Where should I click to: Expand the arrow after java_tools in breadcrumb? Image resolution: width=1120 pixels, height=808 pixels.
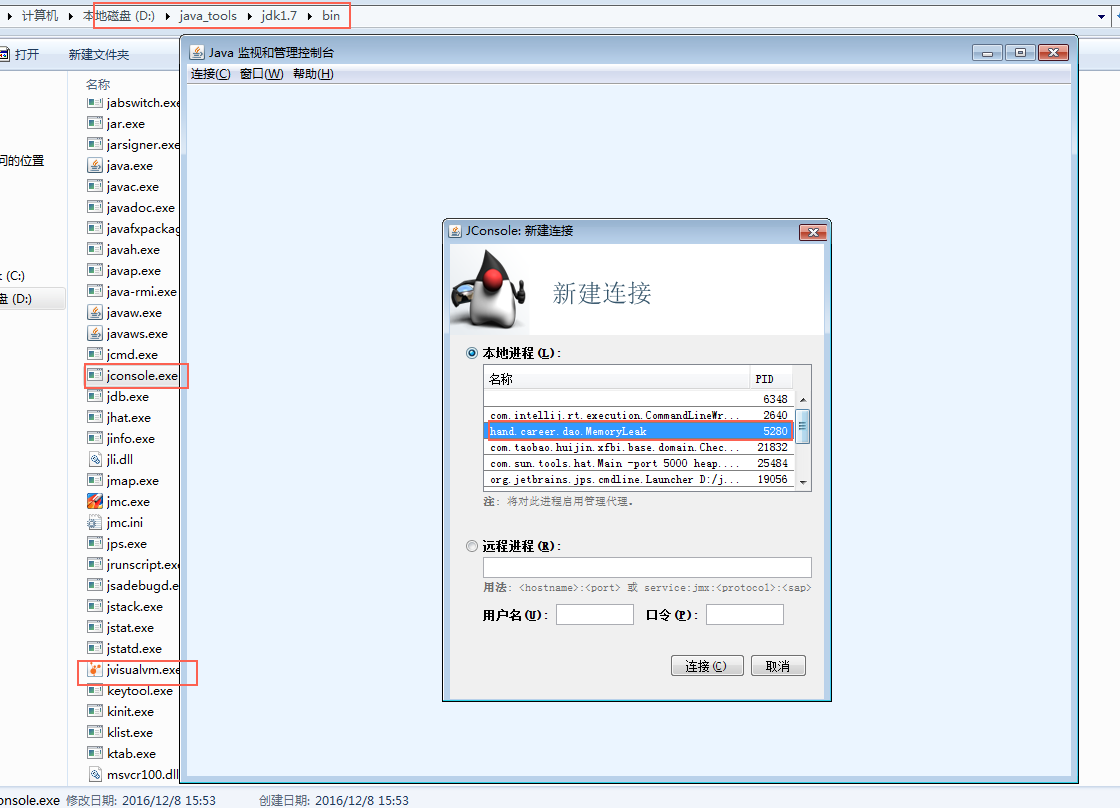point(250,16)
